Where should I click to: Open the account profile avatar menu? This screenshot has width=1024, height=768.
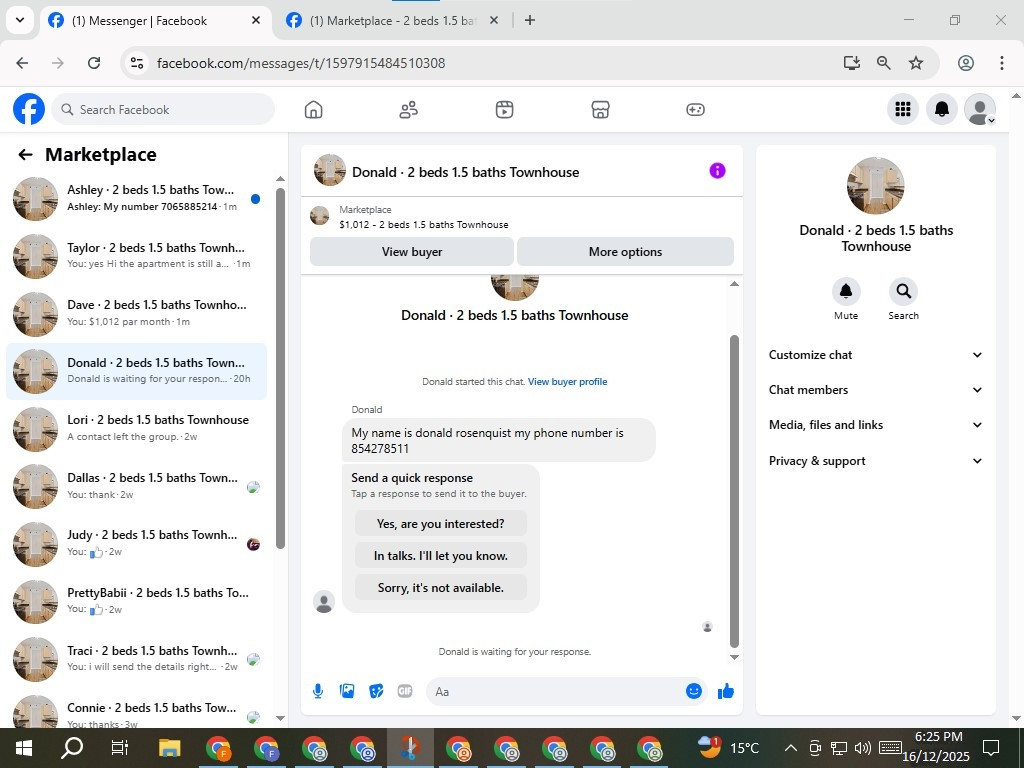click(980, 109)
